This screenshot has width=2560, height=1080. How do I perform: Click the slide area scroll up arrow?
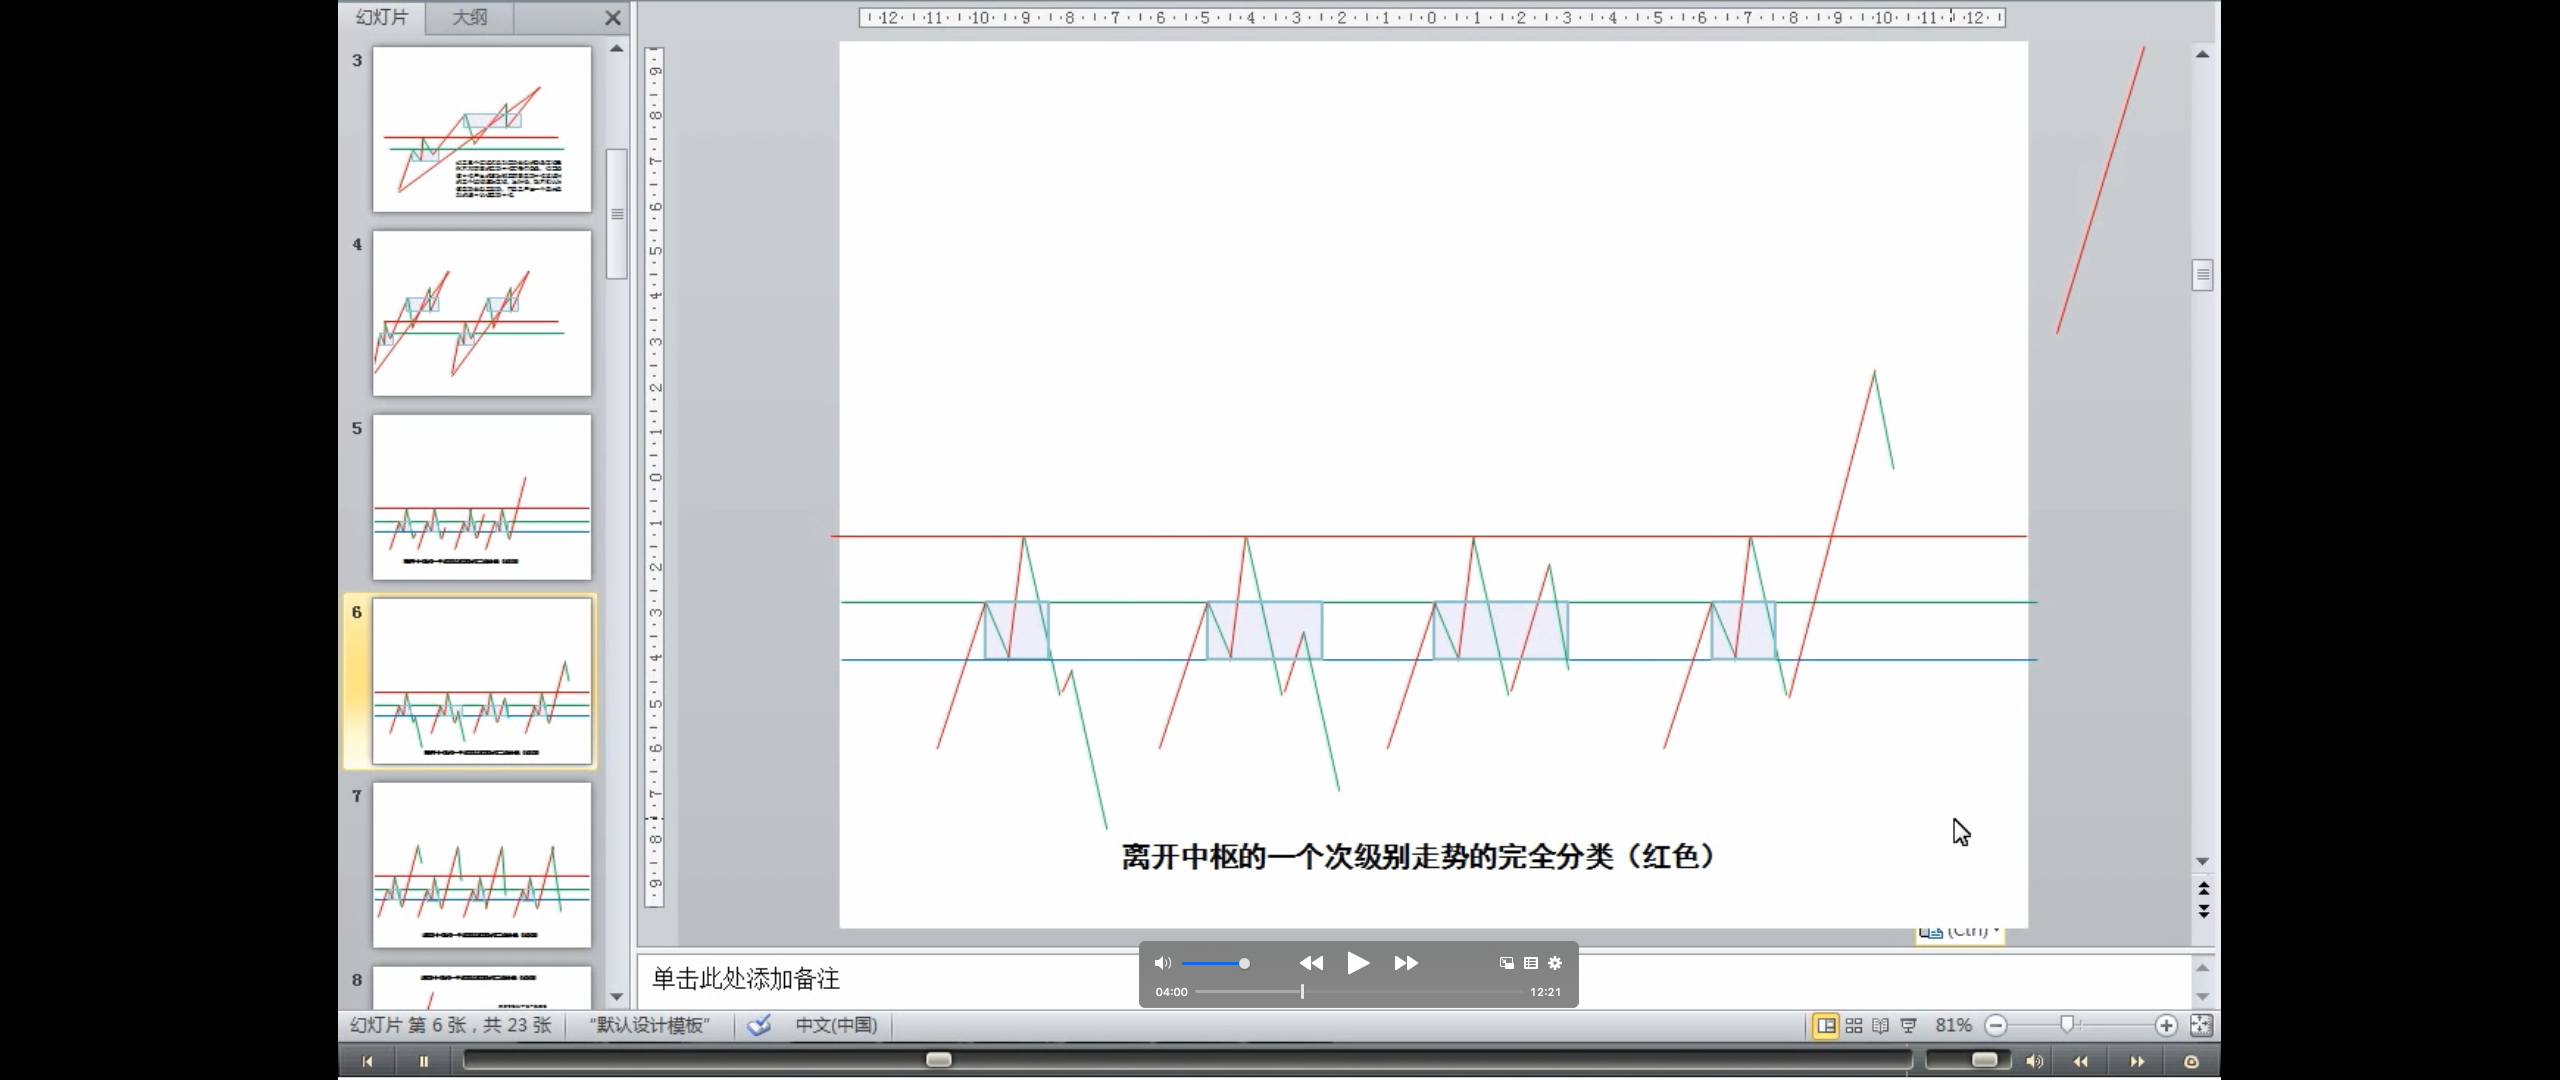tap(2202, 54)
